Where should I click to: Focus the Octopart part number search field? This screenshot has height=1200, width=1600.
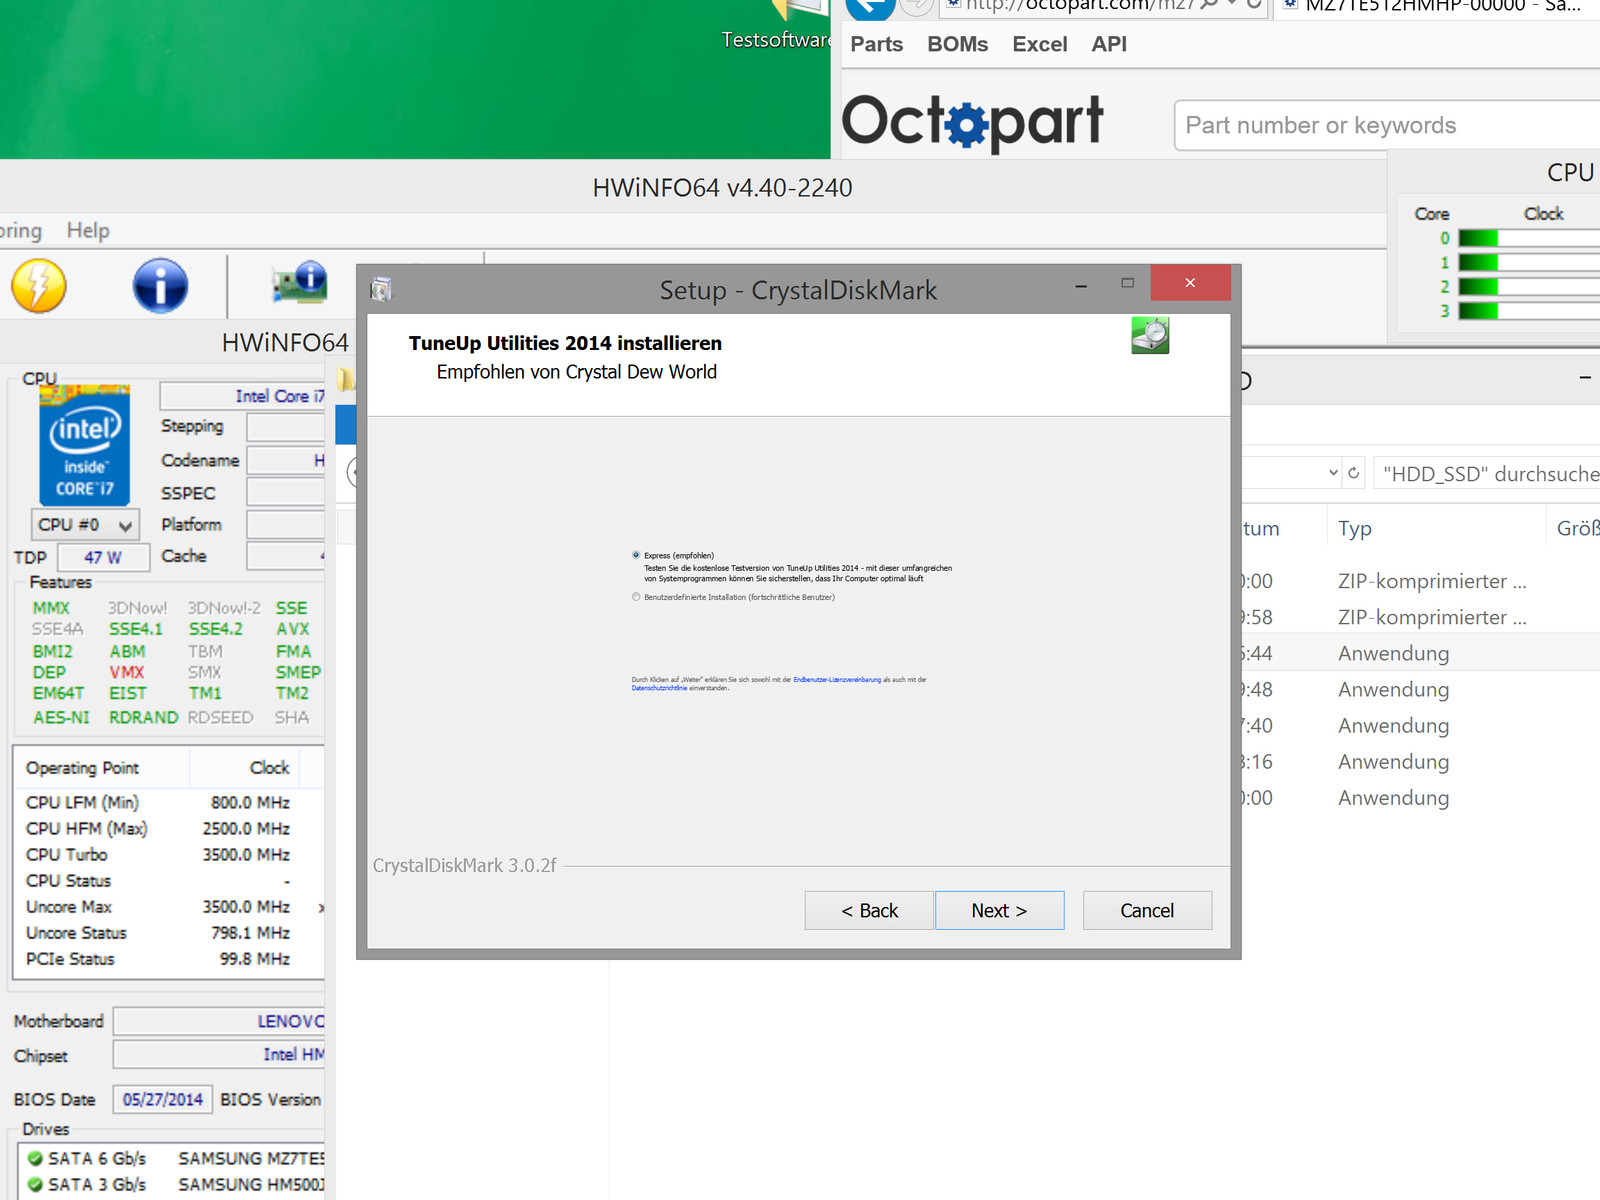pyautogui.click(x=1387, y=125)
